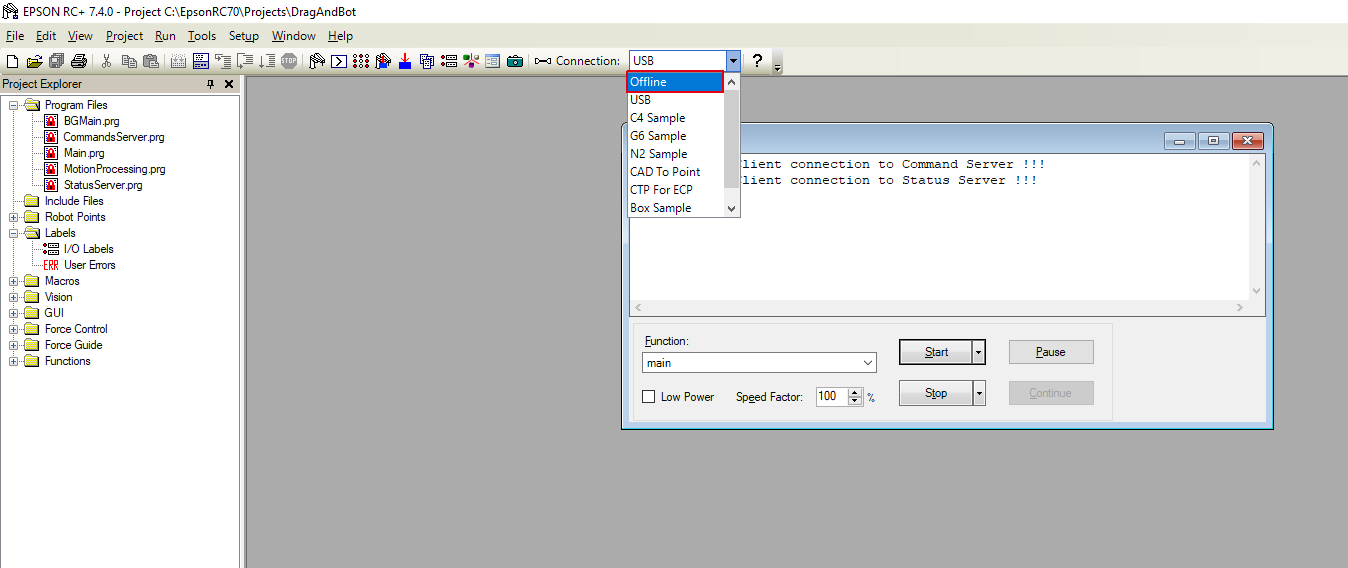Expand the Macros folder

[14, 281]
